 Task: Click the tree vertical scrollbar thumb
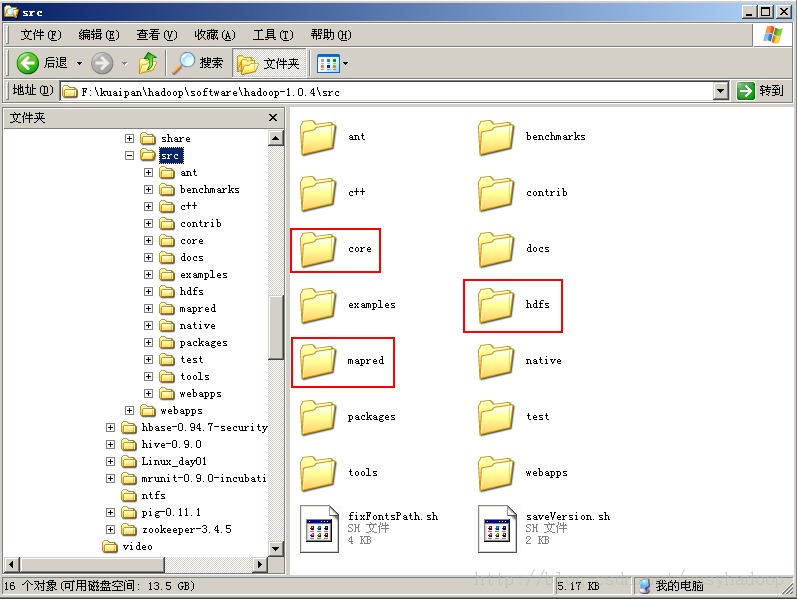coord(275,327)
